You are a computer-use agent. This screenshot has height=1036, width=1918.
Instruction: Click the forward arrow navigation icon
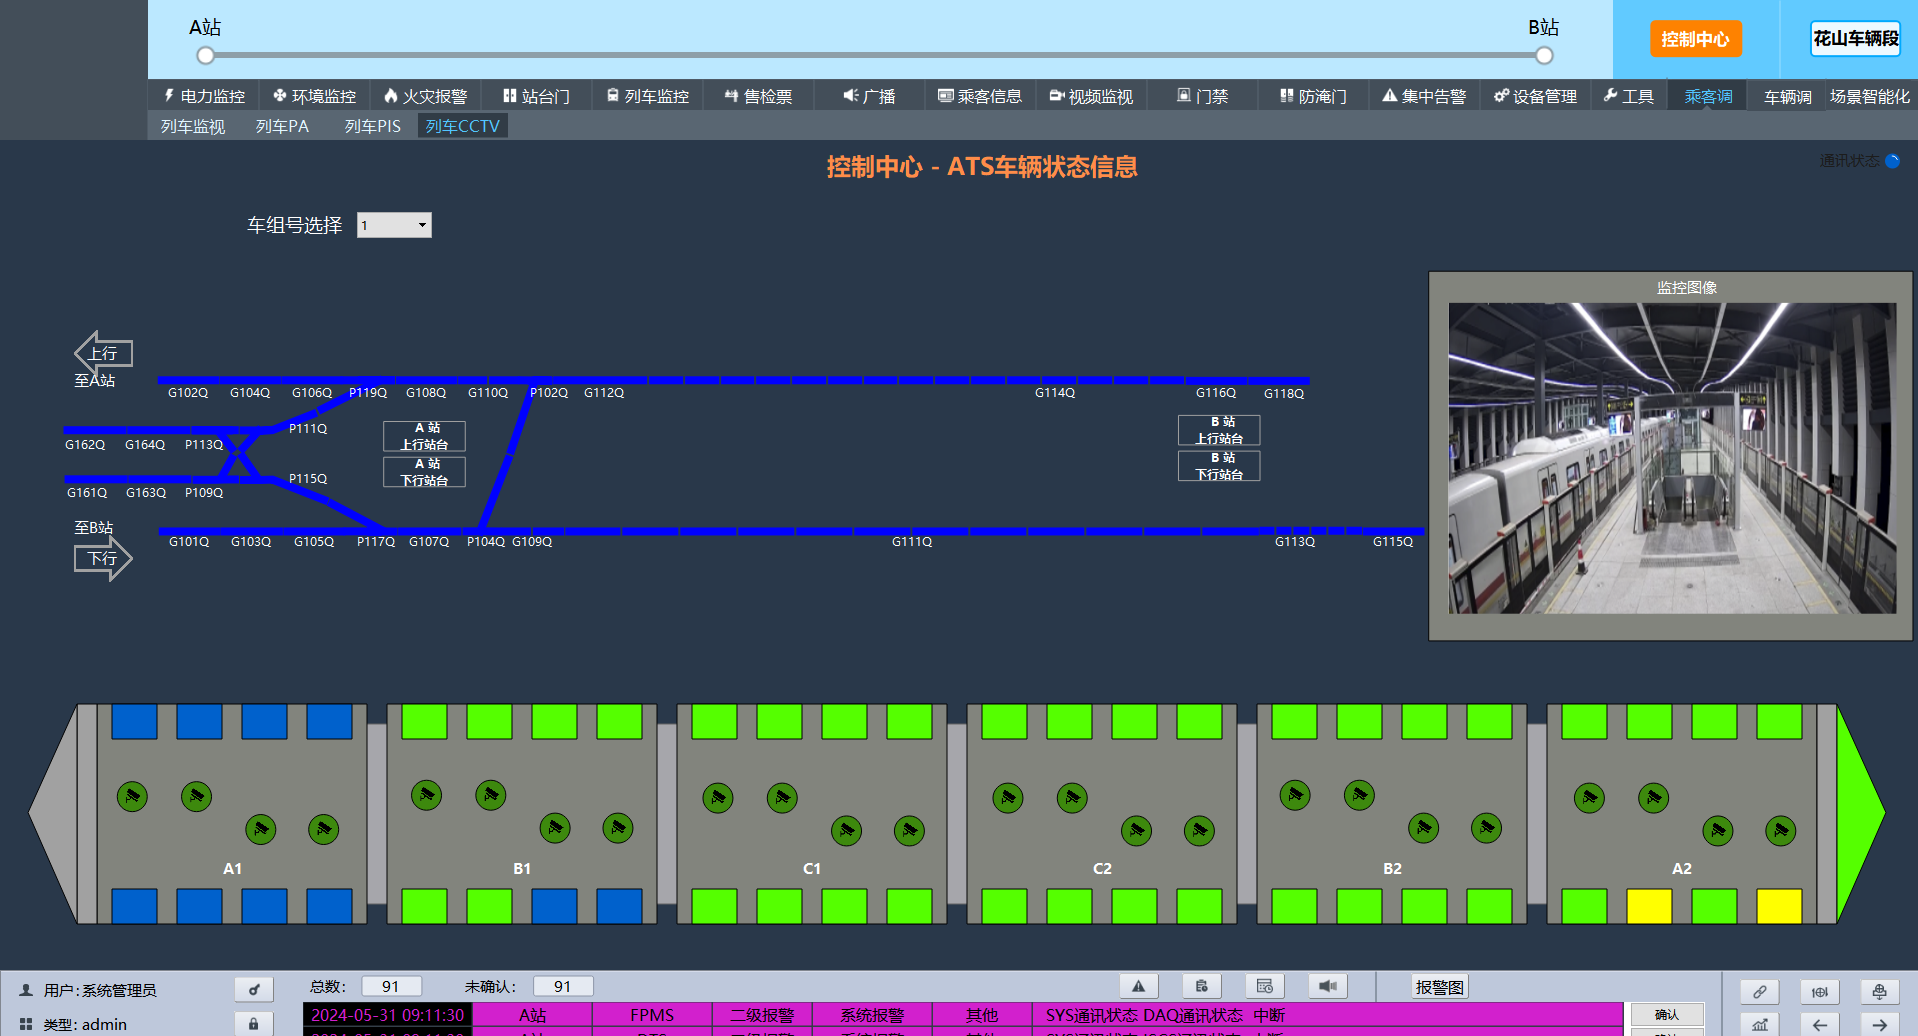point(1880,1025)
